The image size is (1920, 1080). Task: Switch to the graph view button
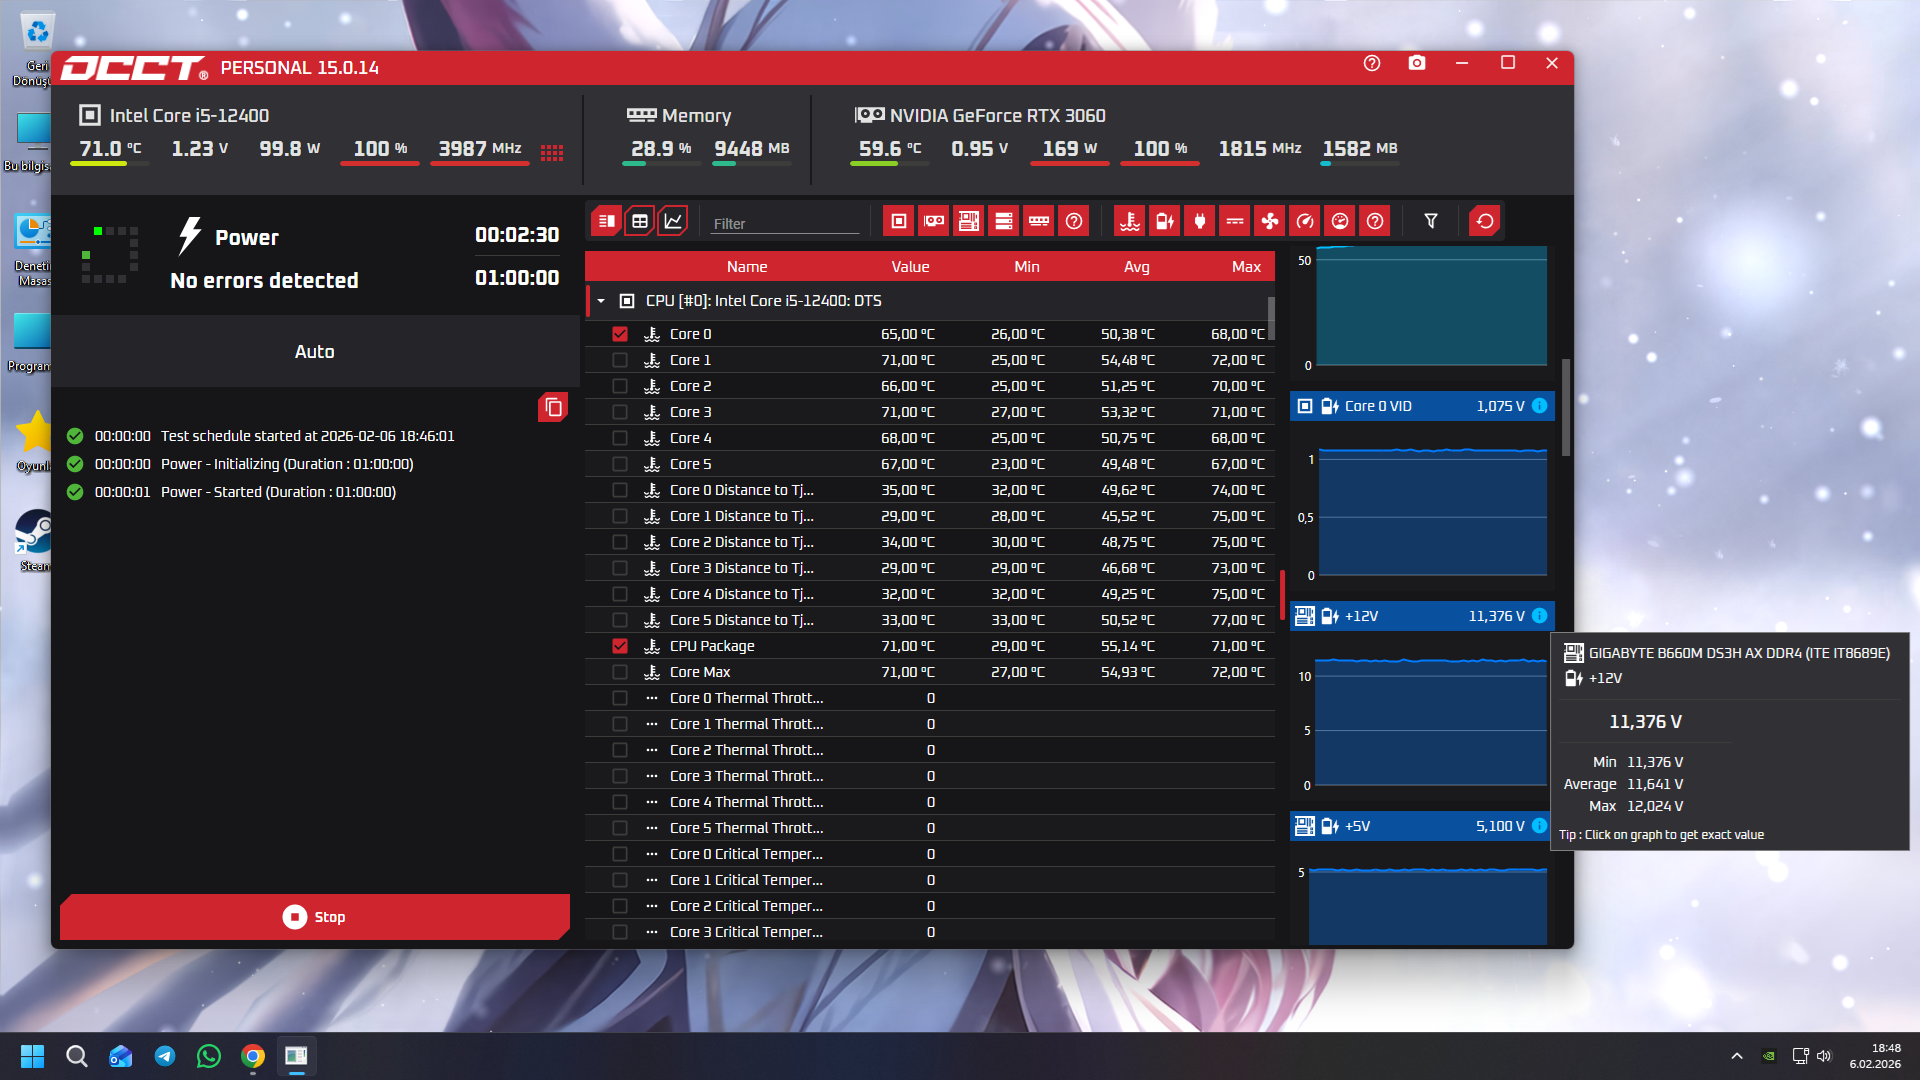coord(673,221)
